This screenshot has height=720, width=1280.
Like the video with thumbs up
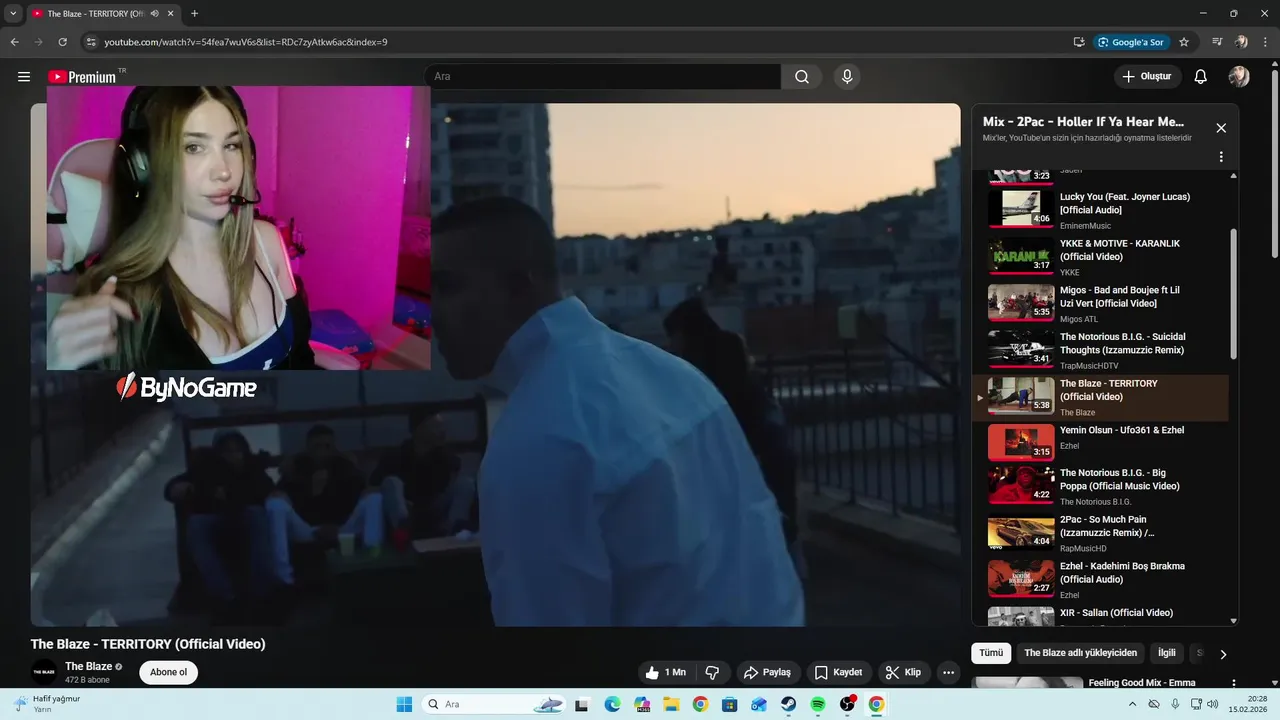pyautogui.click(x=667, y=673)
